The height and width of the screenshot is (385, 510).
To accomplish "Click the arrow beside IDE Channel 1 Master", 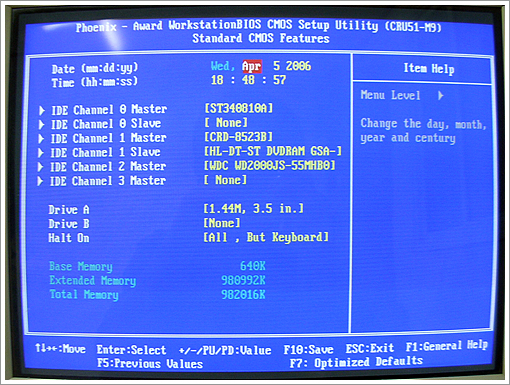I will click(41, 139).
